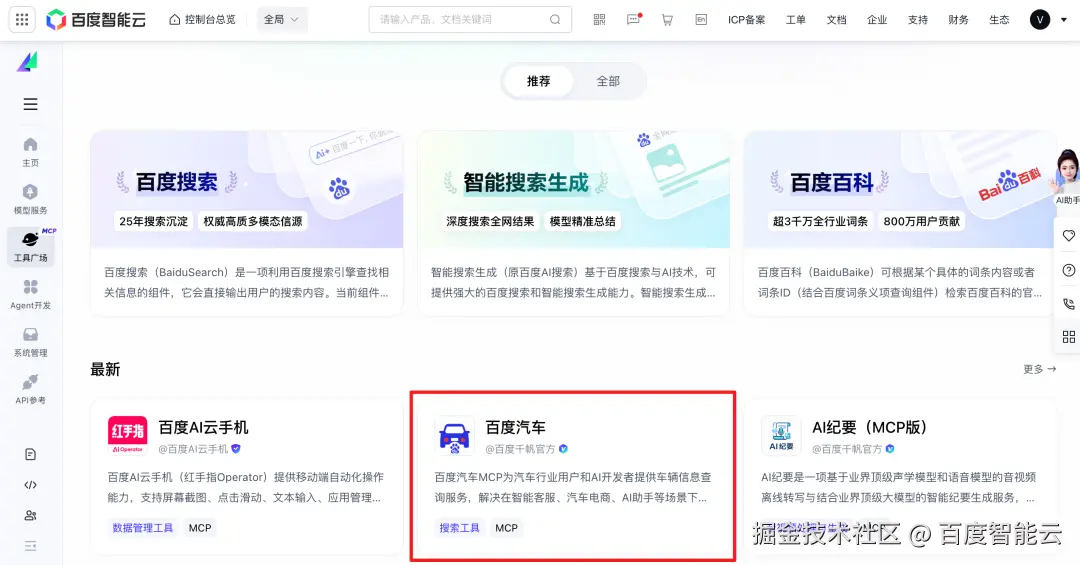Click the heart favorite icon on right
The image size is (1080, 565).
point(1068,235)
